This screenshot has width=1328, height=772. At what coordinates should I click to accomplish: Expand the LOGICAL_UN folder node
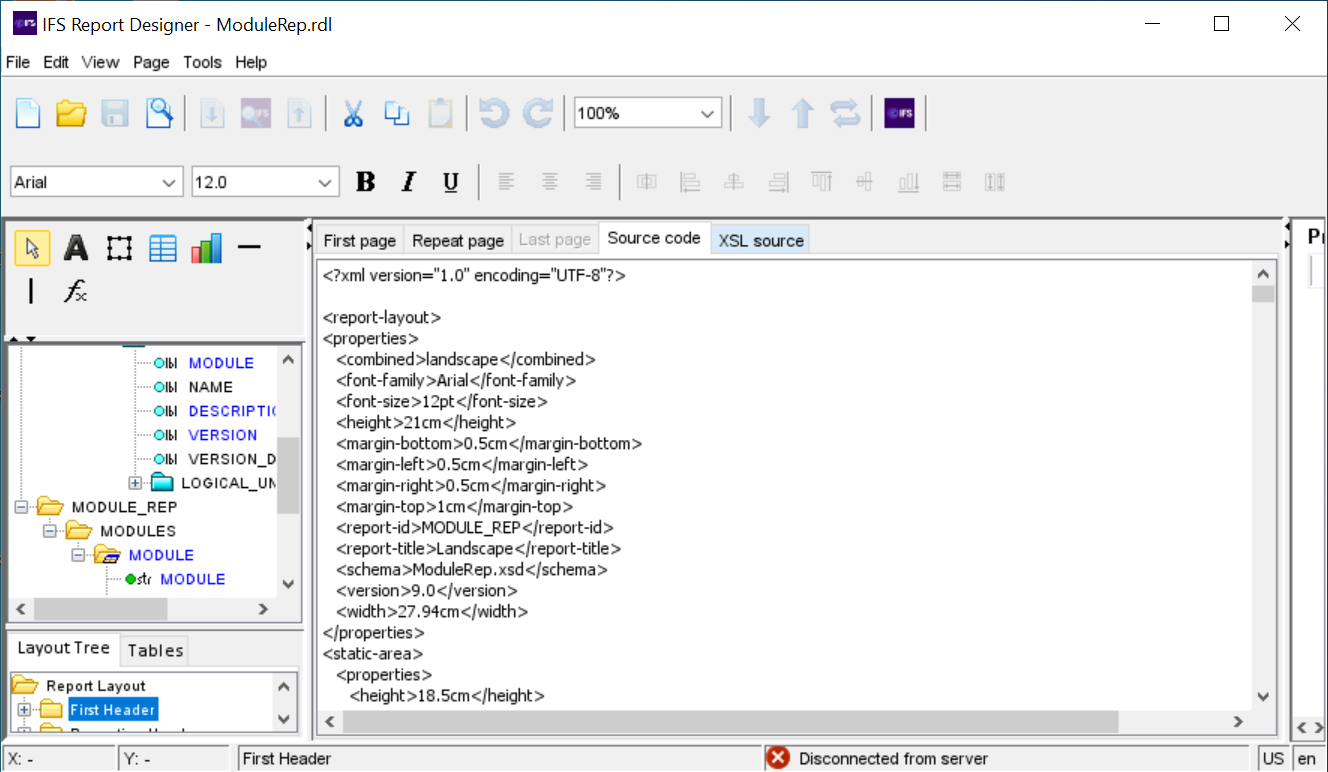coord(135,483)
